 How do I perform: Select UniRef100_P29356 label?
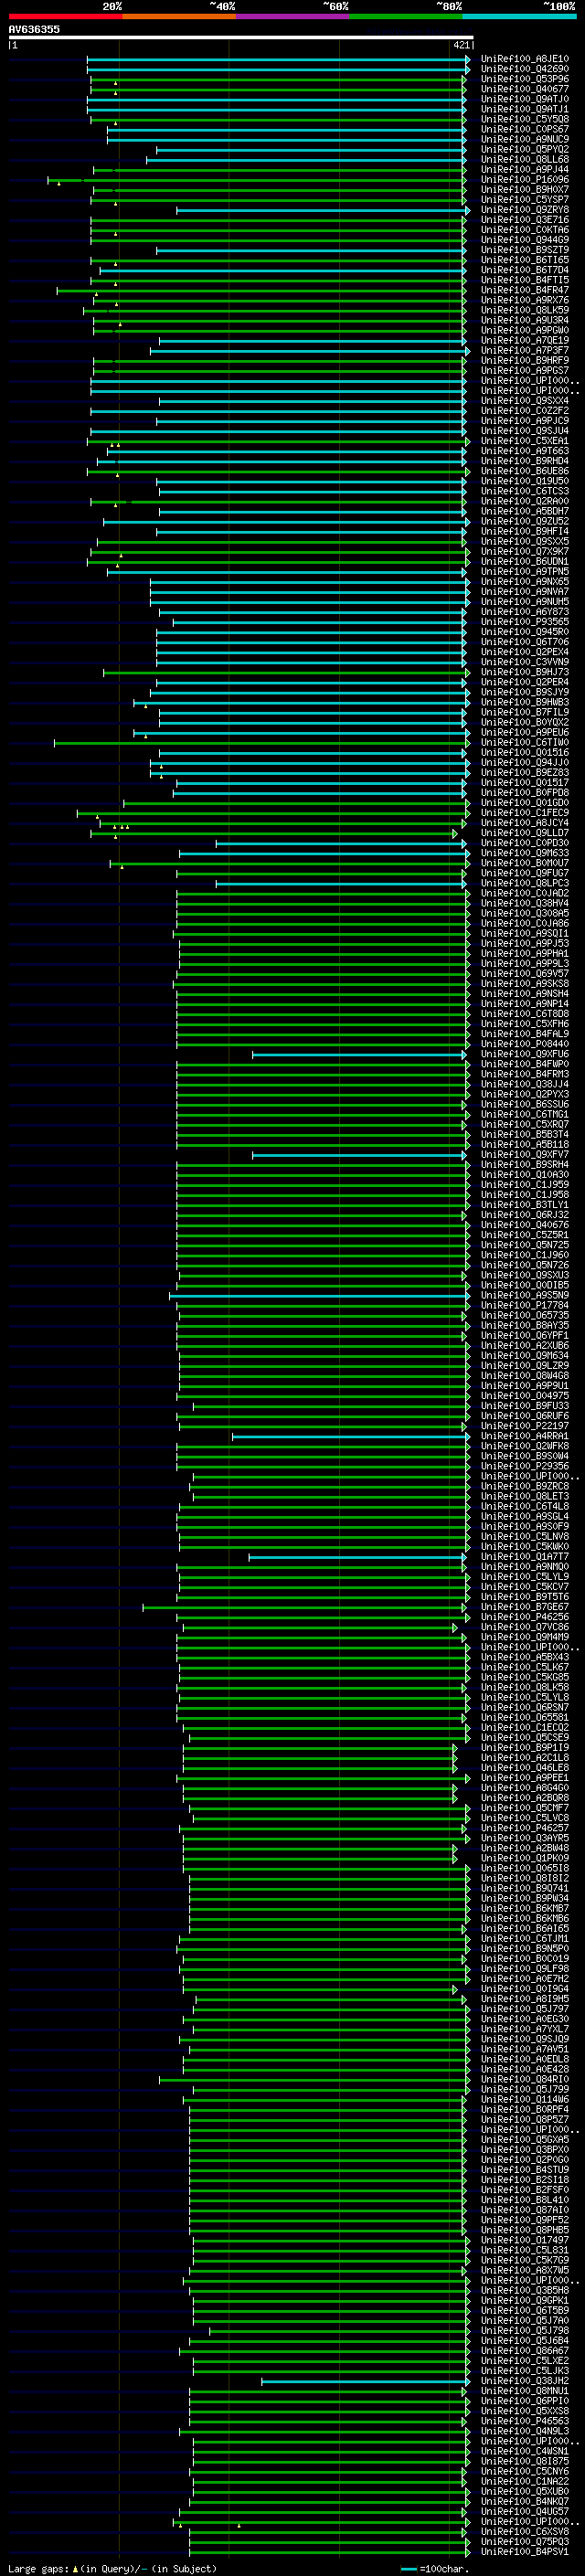tap(524, 1466)
